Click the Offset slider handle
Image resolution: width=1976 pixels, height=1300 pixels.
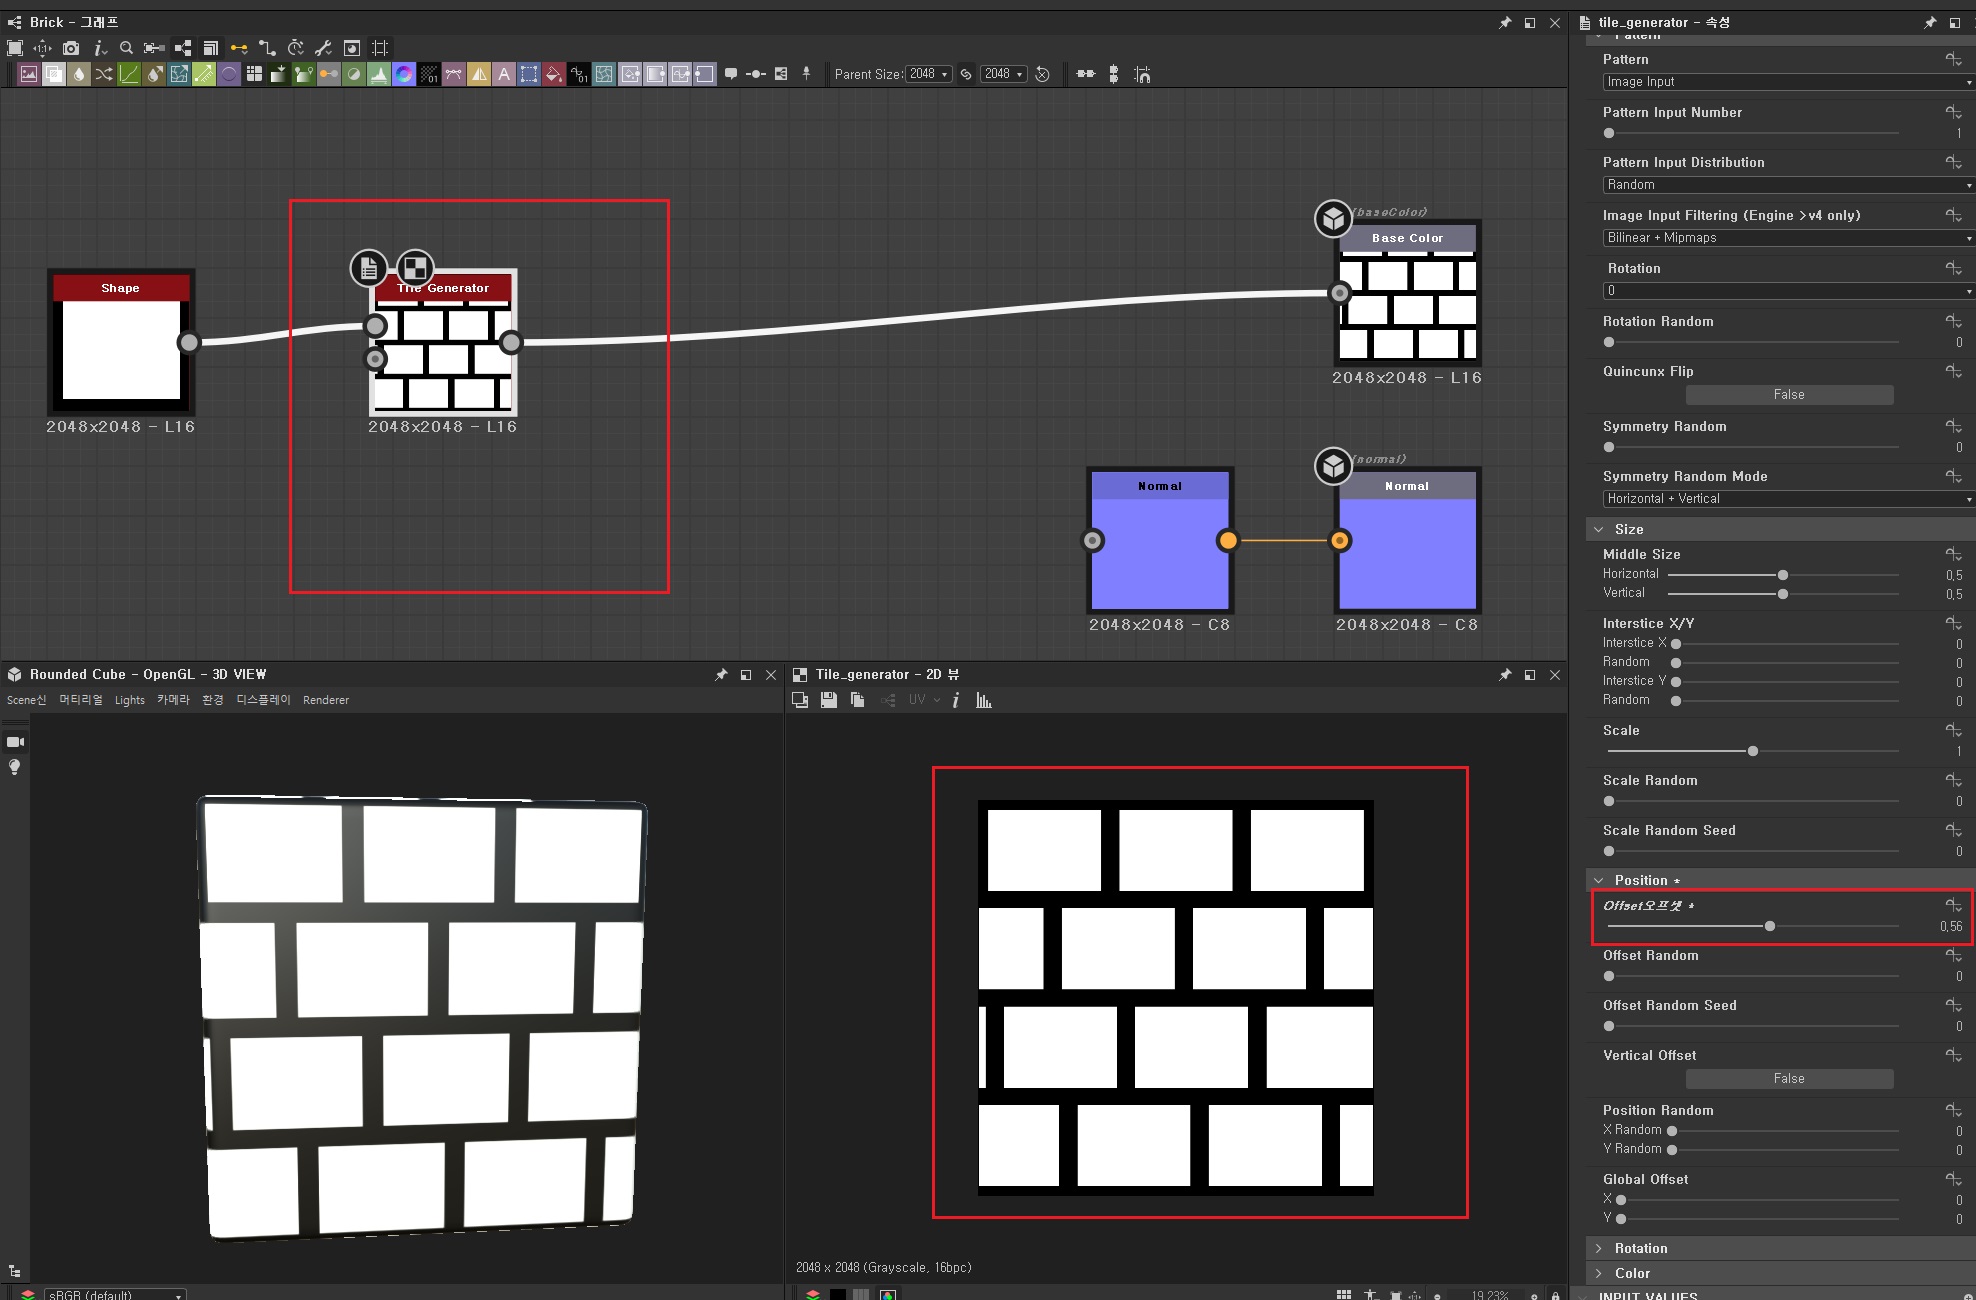[x=1770, y=926]
